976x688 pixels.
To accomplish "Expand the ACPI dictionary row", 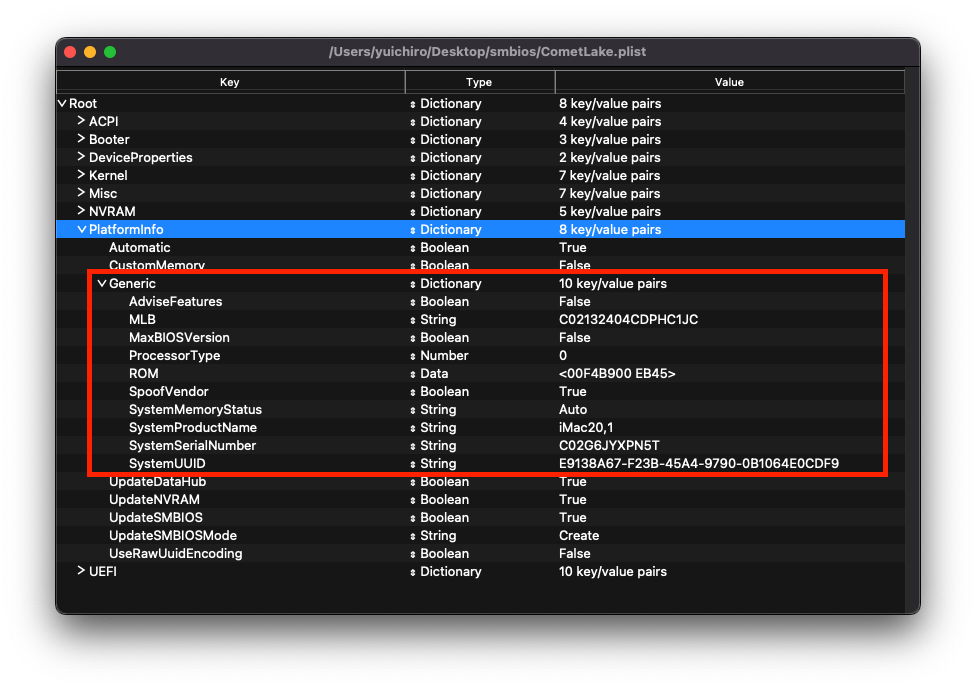I will coord(81,121).
